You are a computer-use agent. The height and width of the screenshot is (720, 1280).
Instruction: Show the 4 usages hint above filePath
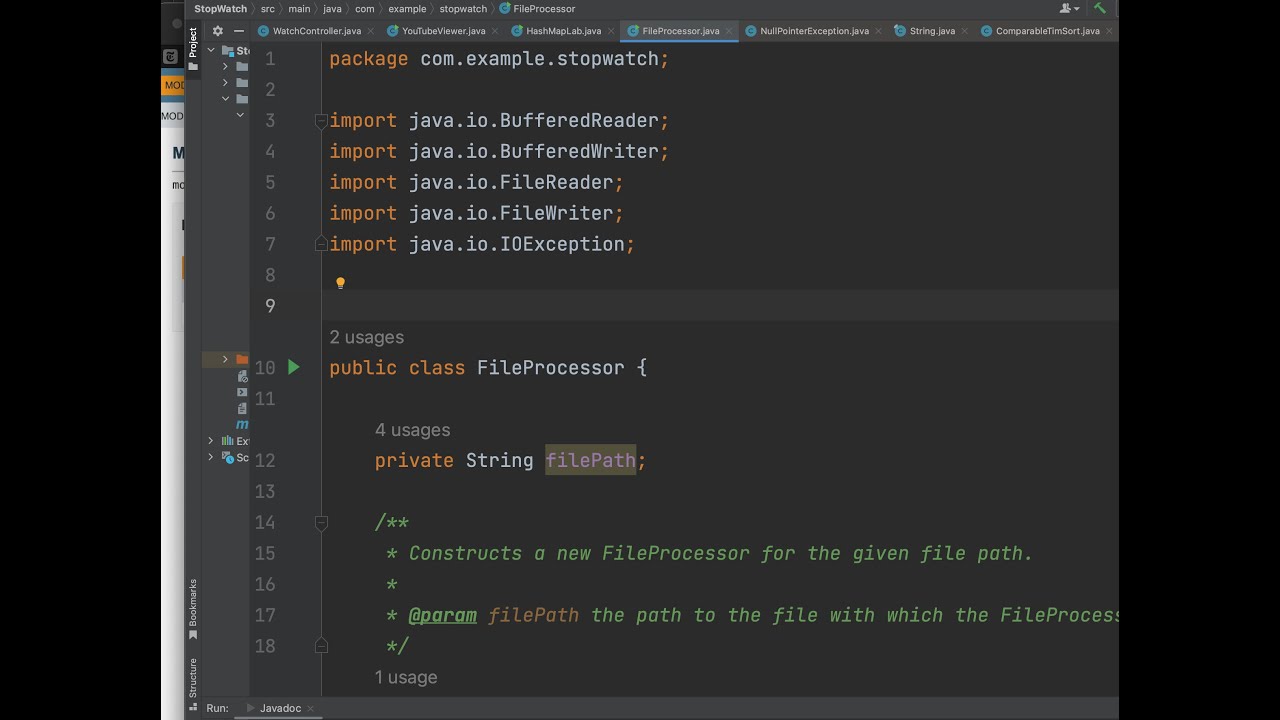[x=412, y=430]
